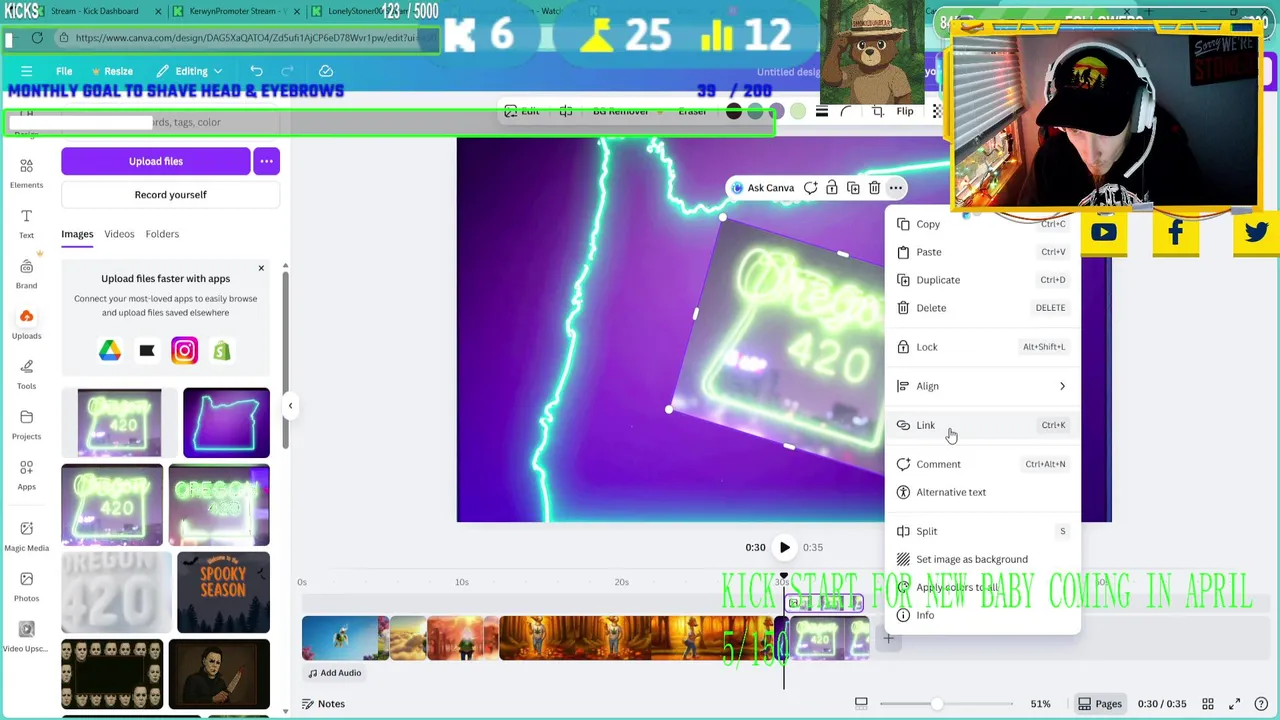This screenshot has width=1280, height=720.
Task: Choose Info in the context menu
Action: tap(982, 615)
